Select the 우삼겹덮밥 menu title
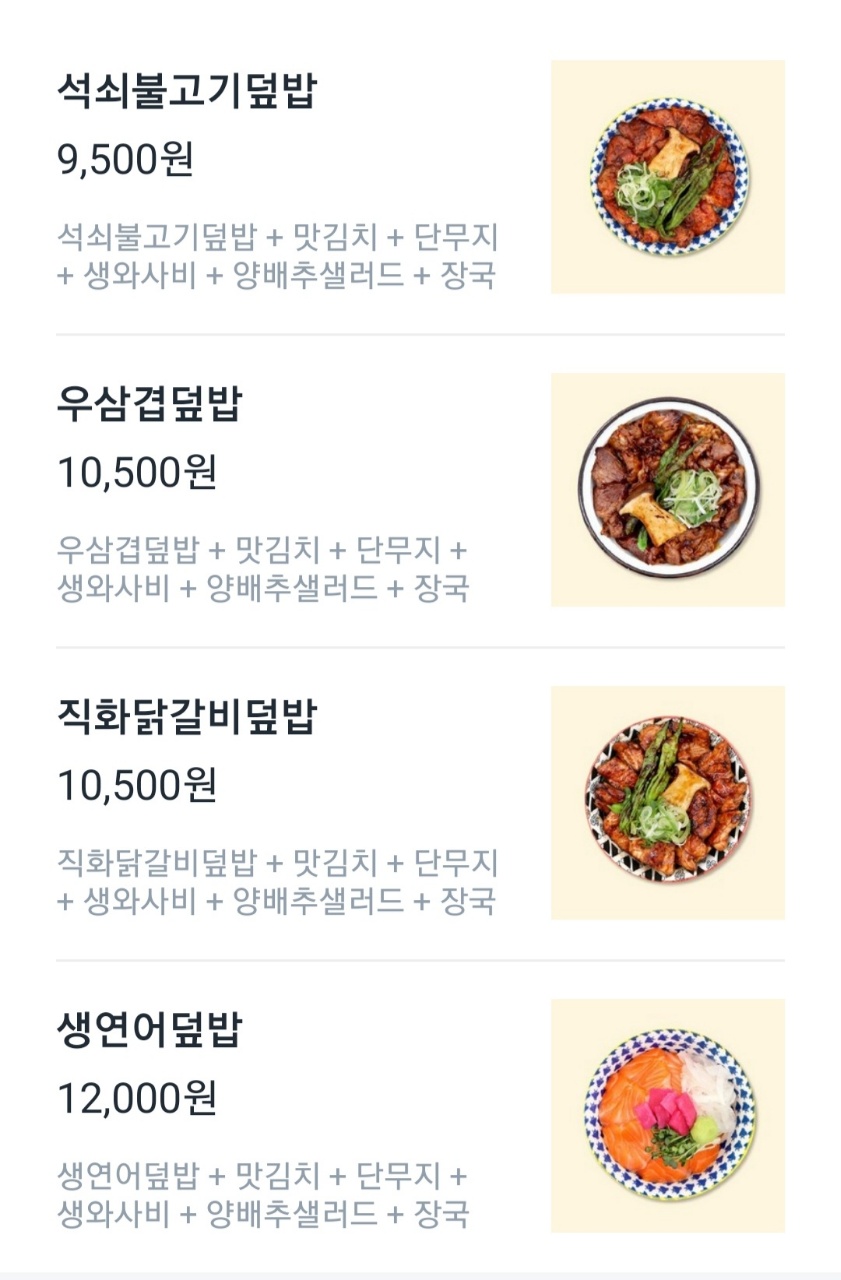This screenshot has height=1280, width=841. pos(150,404)
